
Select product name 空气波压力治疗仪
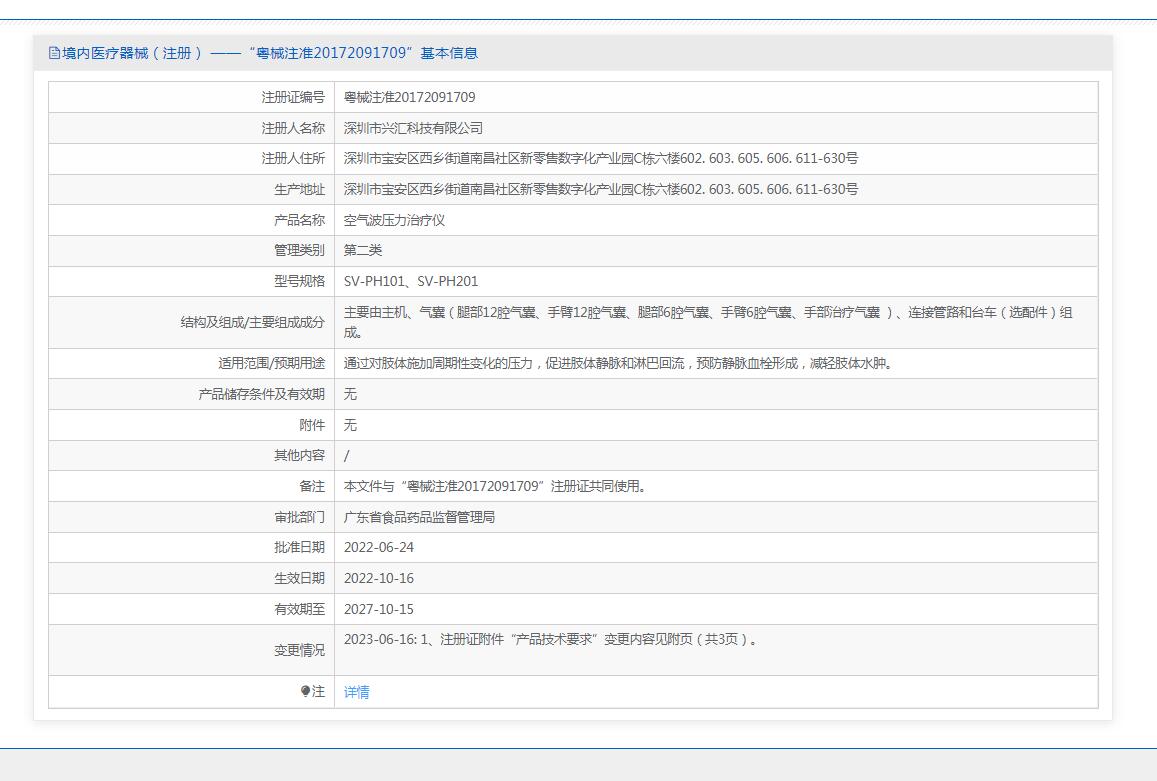(x=394, y=220)
